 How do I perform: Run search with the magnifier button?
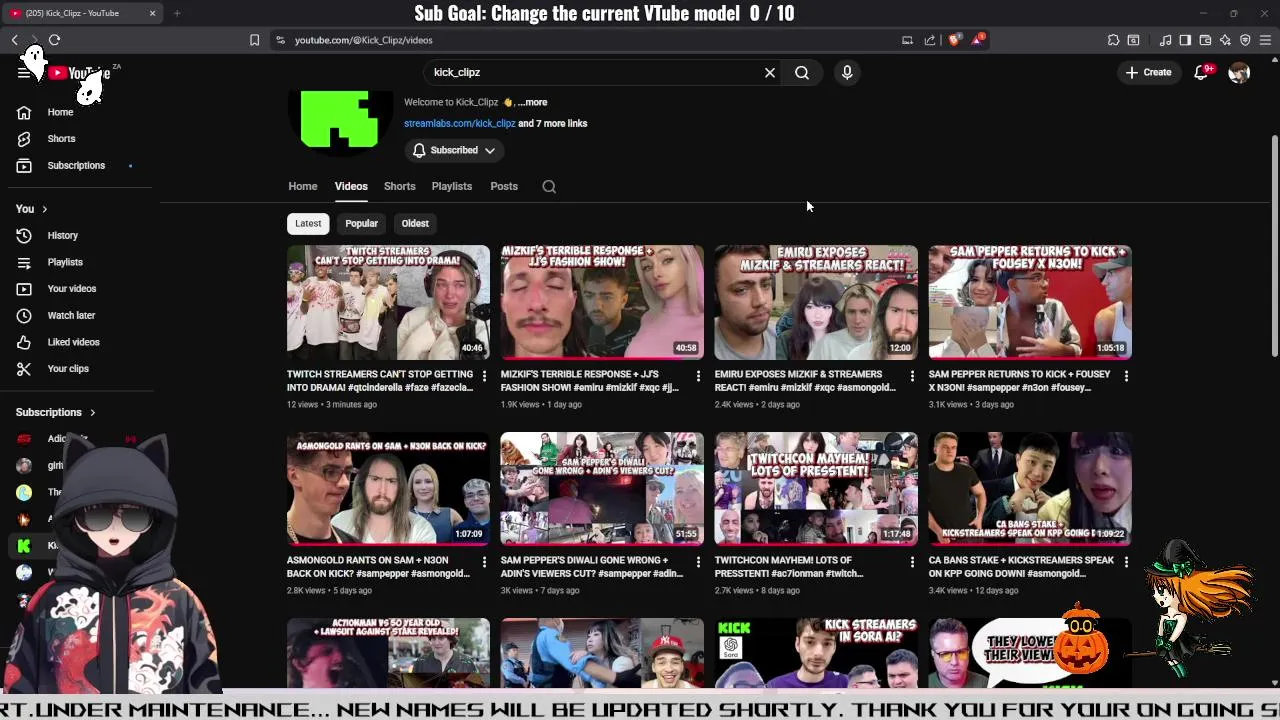pos(802,72)
